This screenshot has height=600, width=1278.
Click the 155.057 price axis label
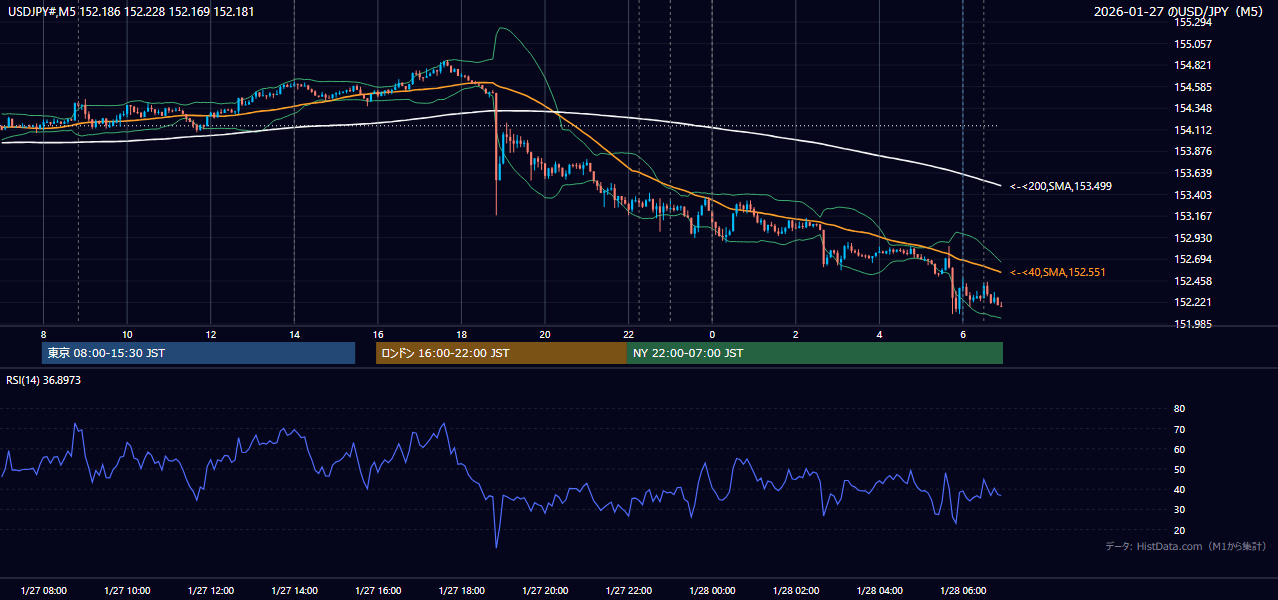pyautogui.click(x=1193, y=44)
